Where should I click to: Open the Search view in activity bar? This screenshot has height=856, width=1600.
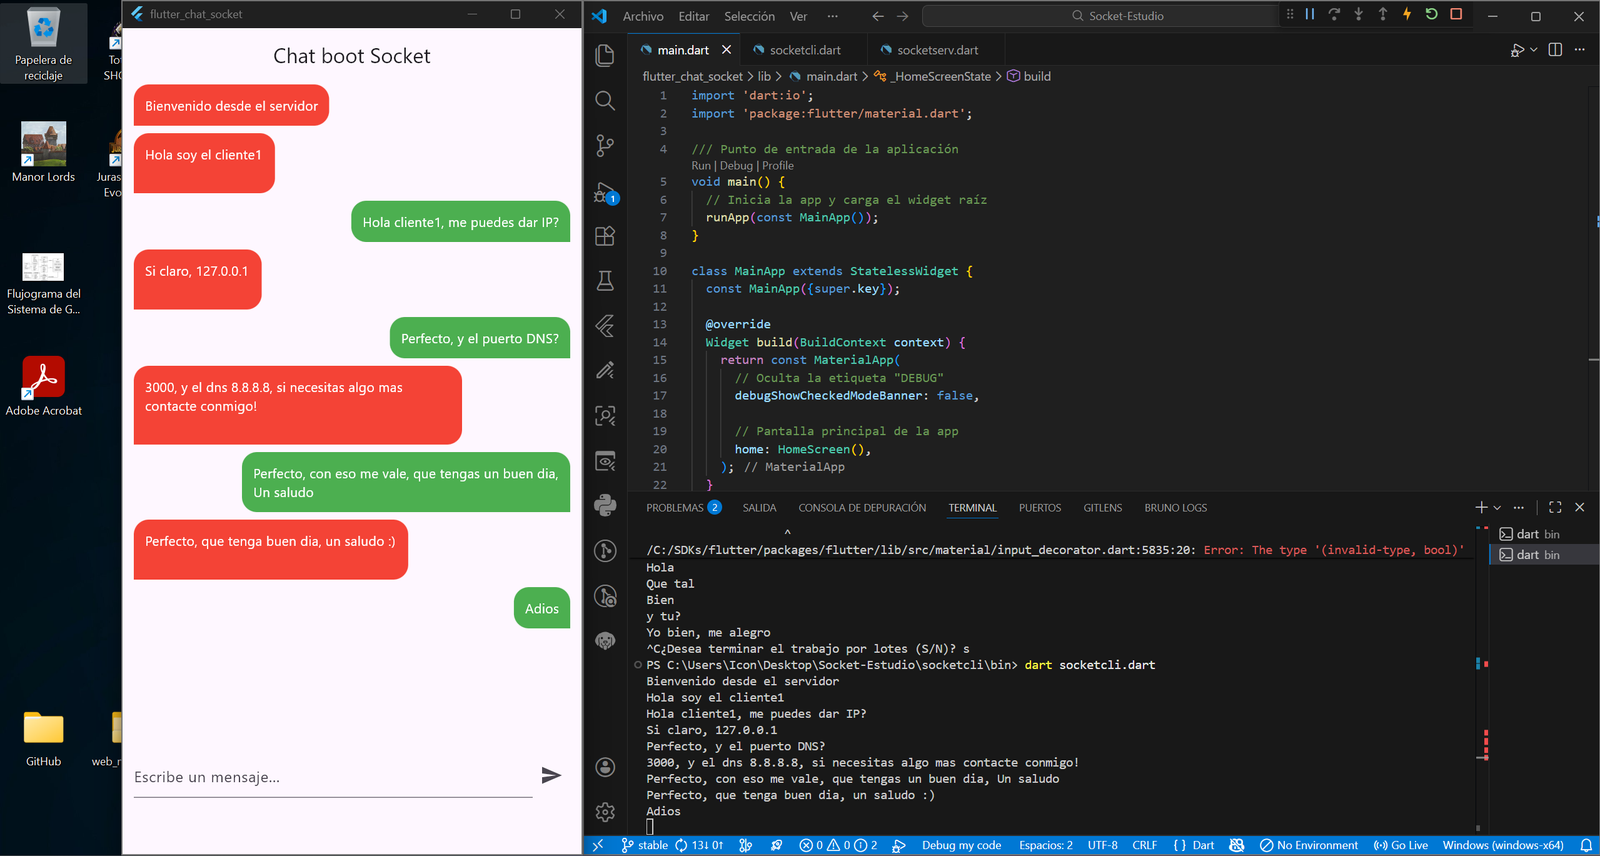pyautogui.click(x=605, y=101)
